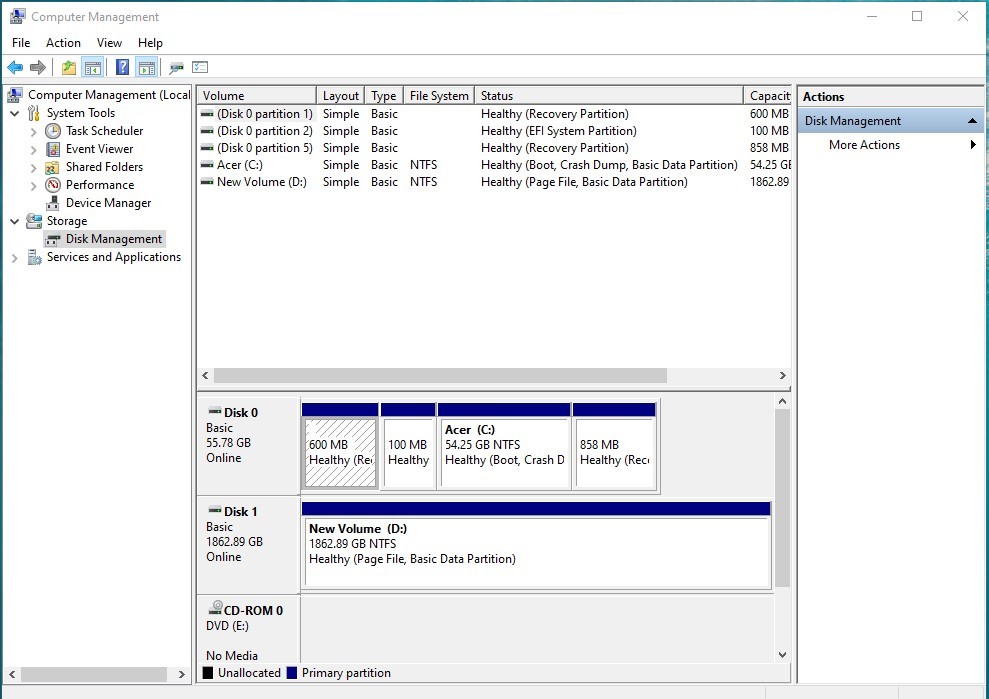The image size is (989, 699).
Task: Click the blue Help question mark icon
Action: [122, 67]
